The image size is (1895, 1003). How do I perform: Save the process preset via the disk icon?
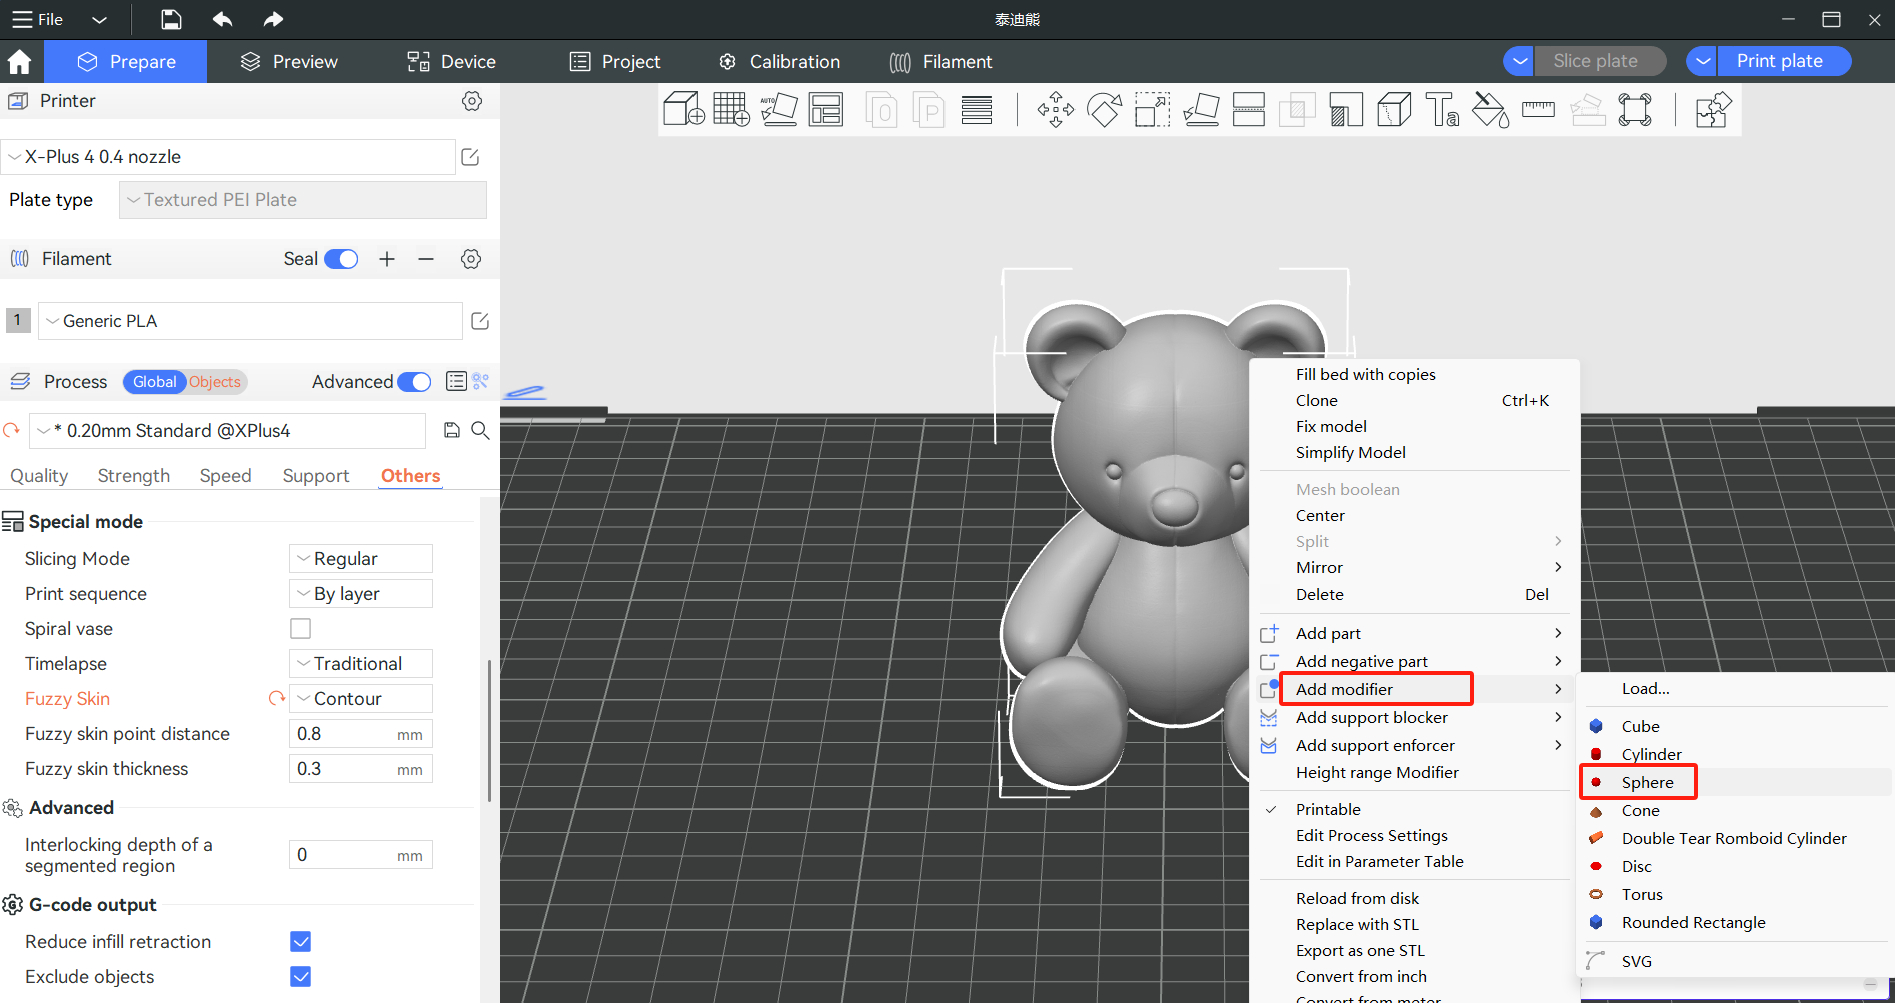[452, 430]
